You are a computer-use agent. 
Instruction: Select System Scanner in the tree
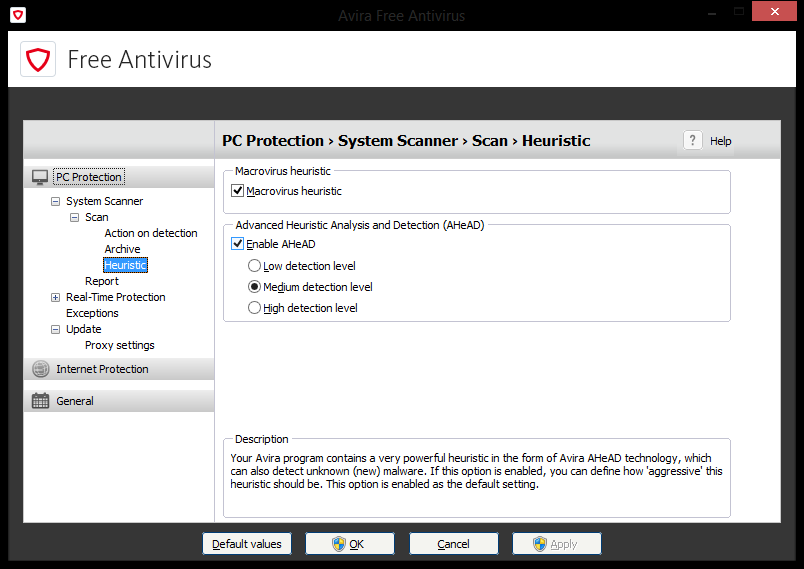click(x=105, y=201)
